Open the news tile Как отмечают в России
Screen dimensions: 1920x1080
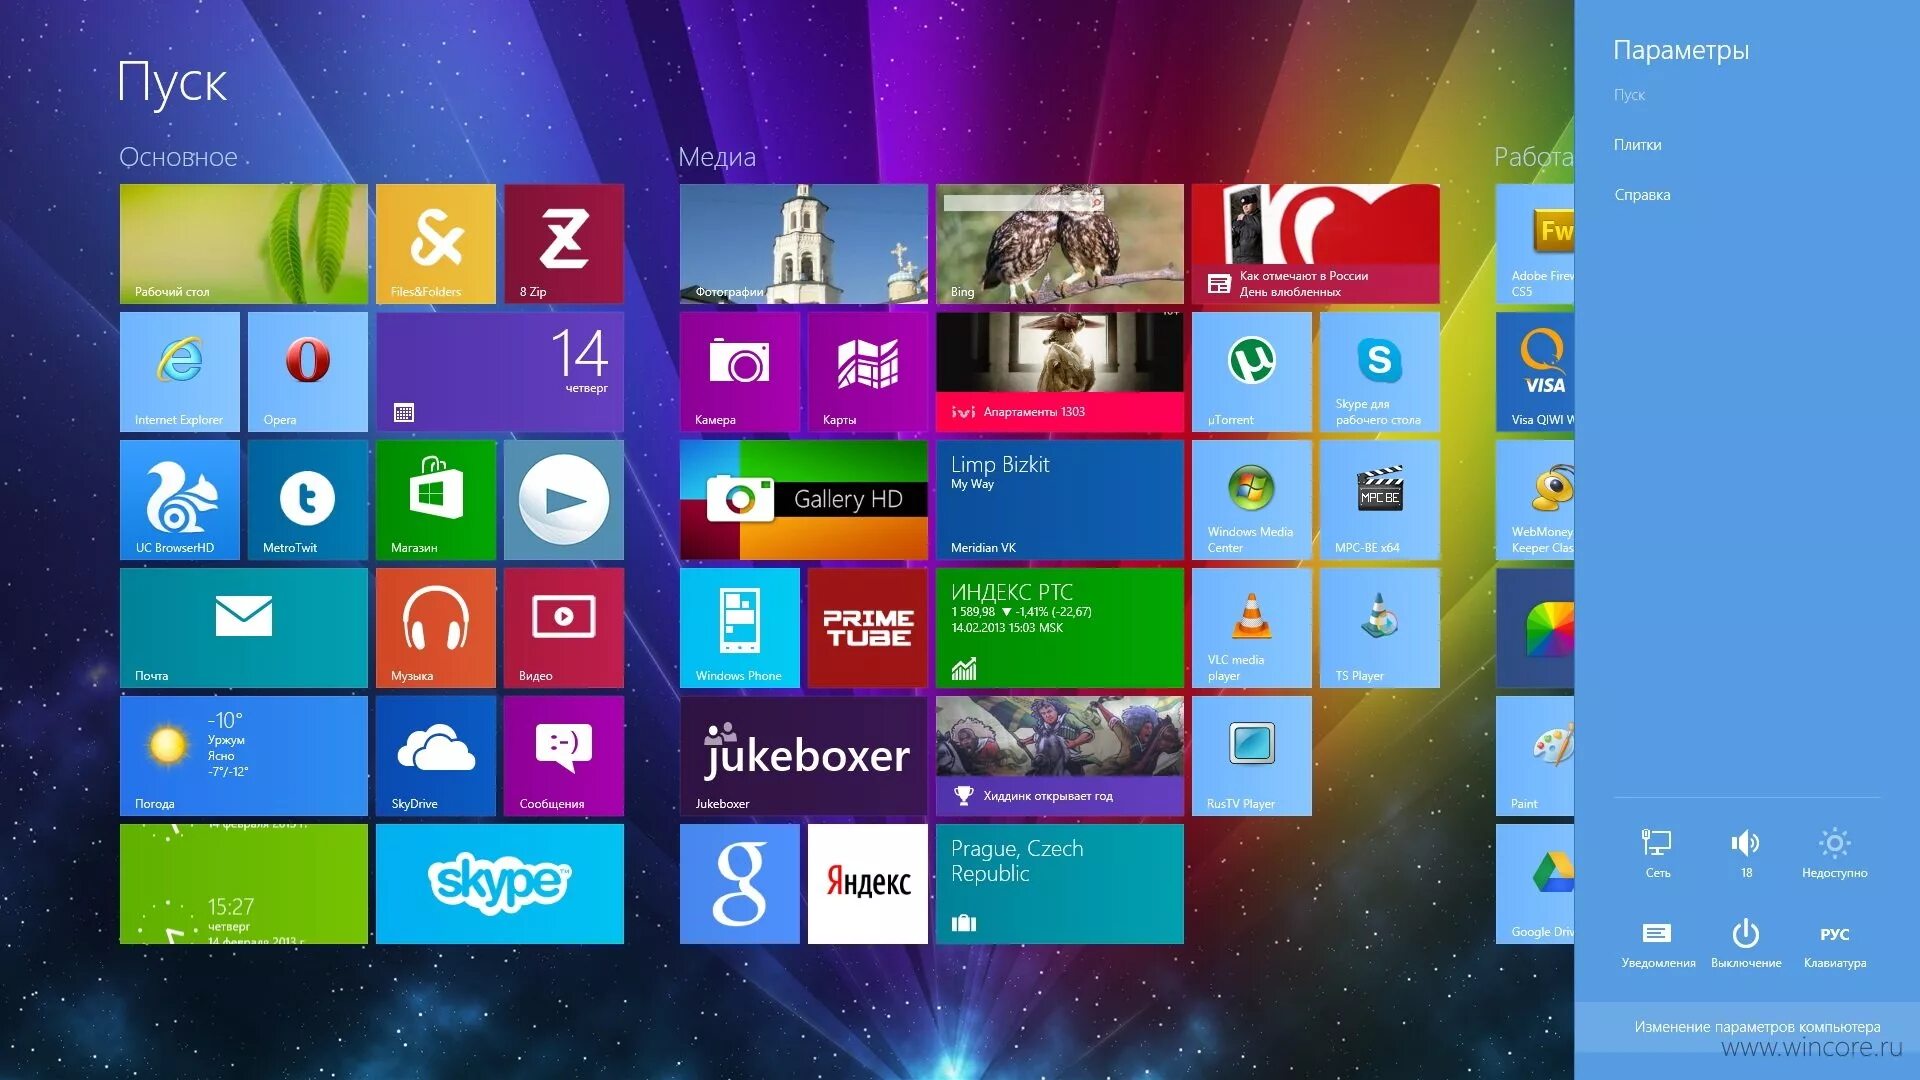[1316, 244]
